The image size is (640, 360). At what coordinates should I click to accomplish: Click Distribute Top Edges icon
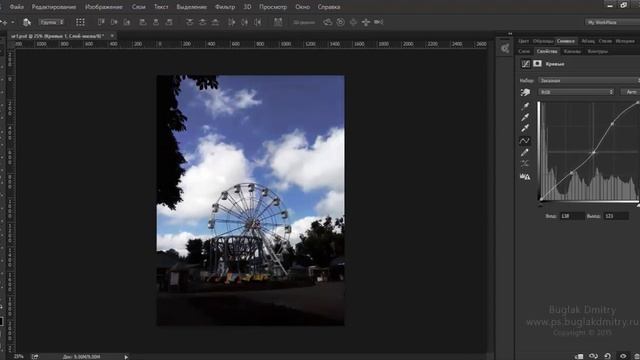(189, 22)
